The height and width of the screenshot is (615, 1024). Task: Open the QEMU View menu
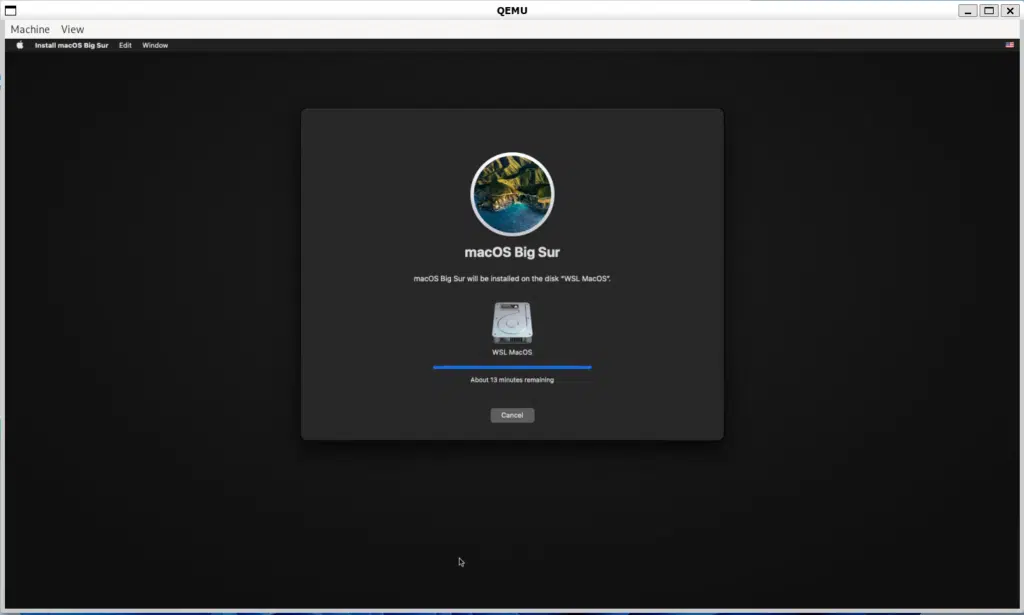72,29
